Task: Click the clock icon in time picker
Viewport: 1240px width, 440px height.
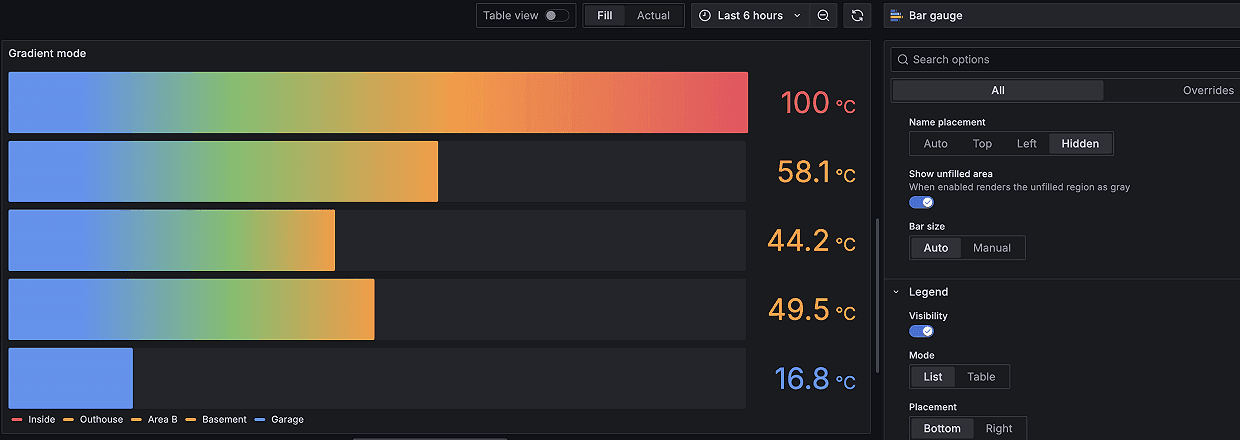Action: pyautogui.click(x=705, y=16)
